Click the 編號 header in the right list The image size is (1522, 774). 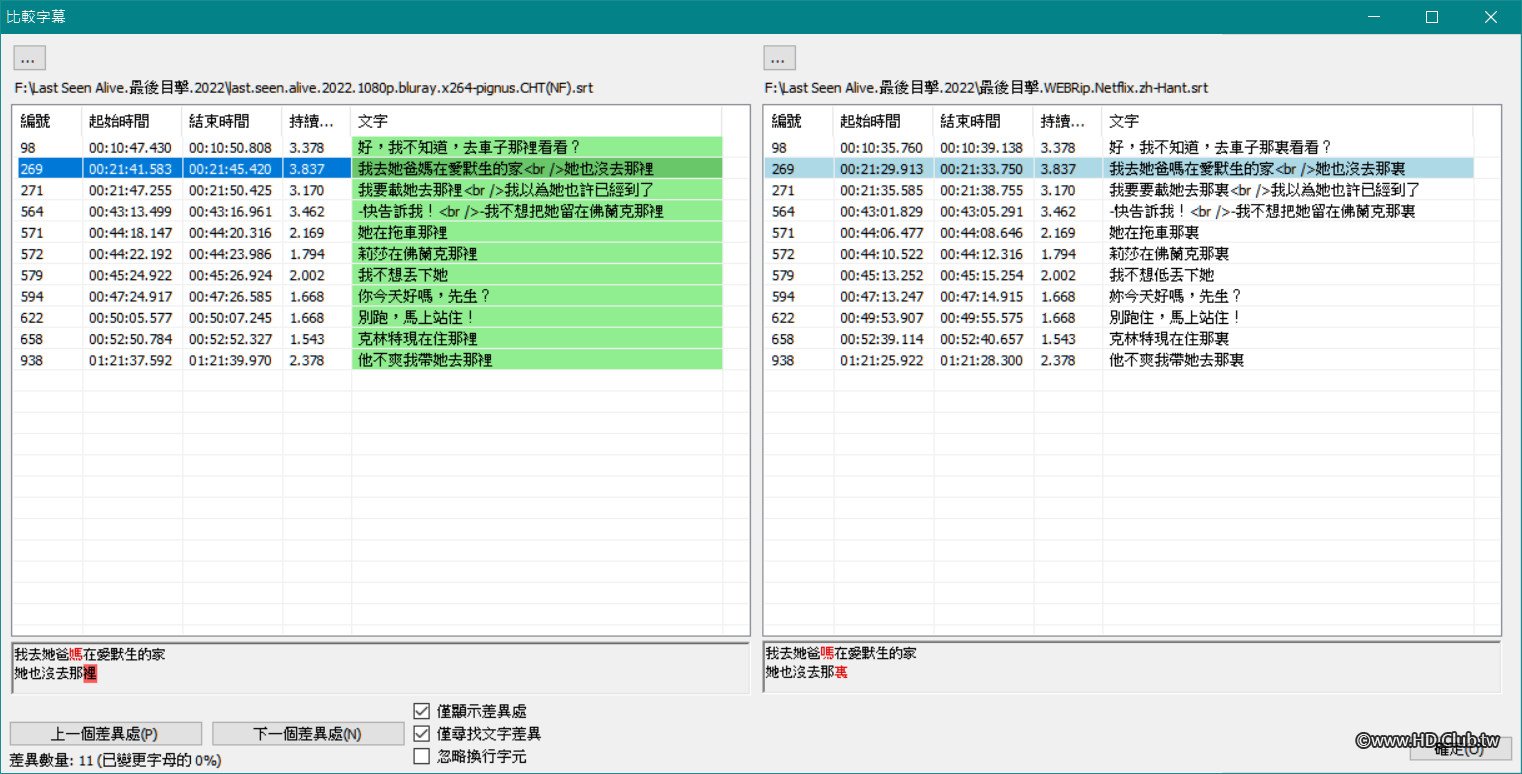pyautogui.click(x=799, y=121)
